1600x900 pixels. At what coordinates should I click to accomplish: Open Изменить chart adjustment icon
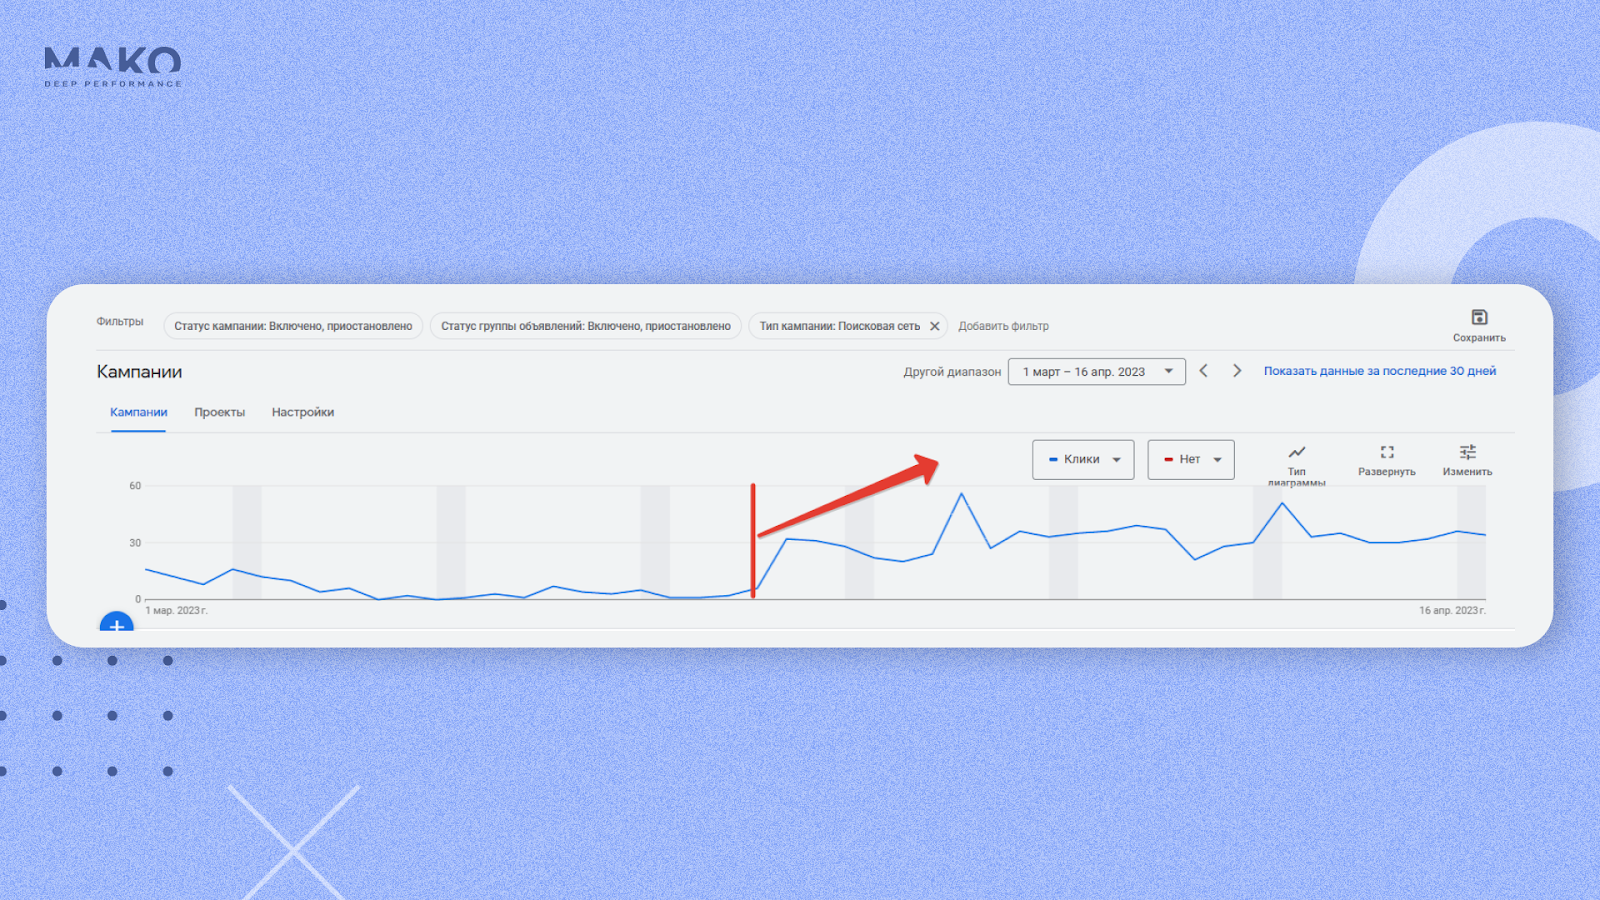[1467, 452]
